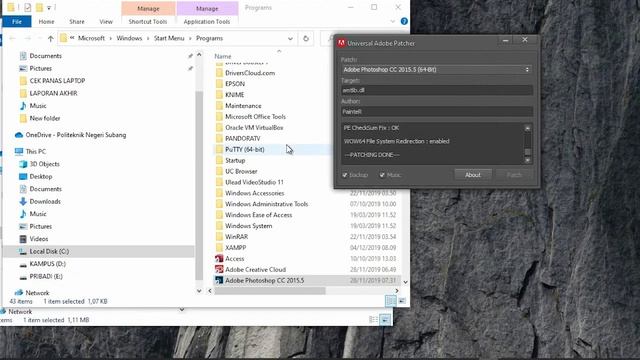This screenshot has height=360, width=640.
Task: Select Adobe Photoshop CC 2015.5 shortcut
Action: (x=264, y=281)
